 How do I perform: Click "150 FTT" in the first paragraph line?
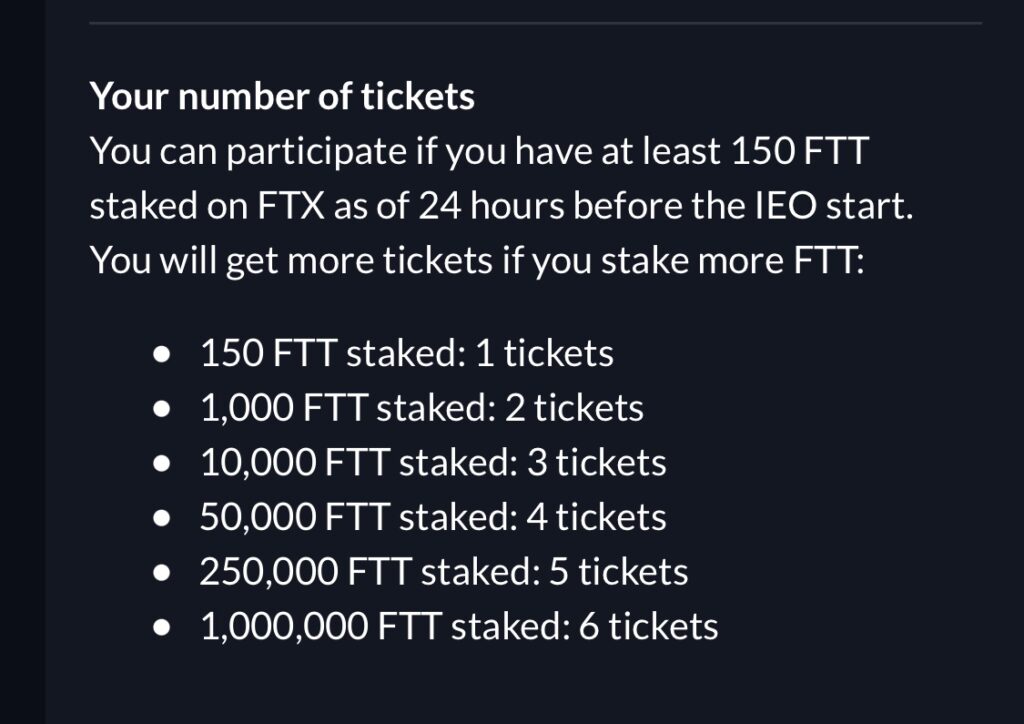pos(800,151)
